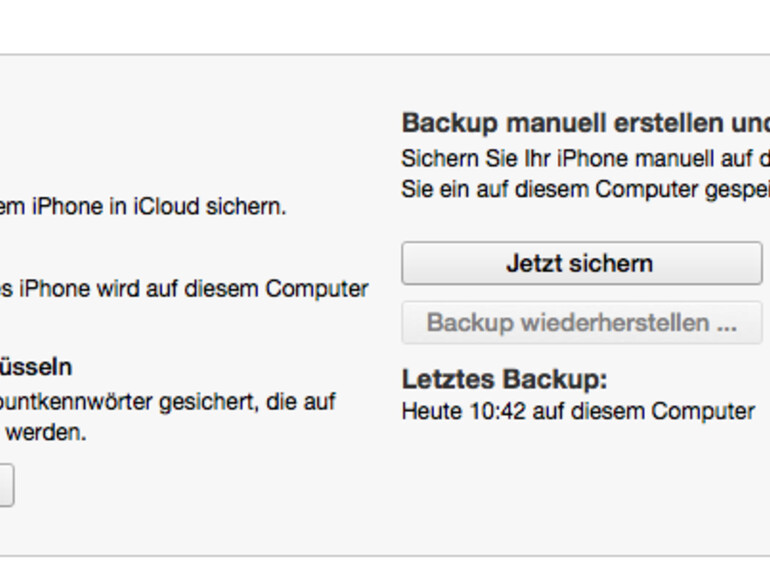Click the "ountkennwörter gesichert, die auf" description line

(x=167, y=402)
